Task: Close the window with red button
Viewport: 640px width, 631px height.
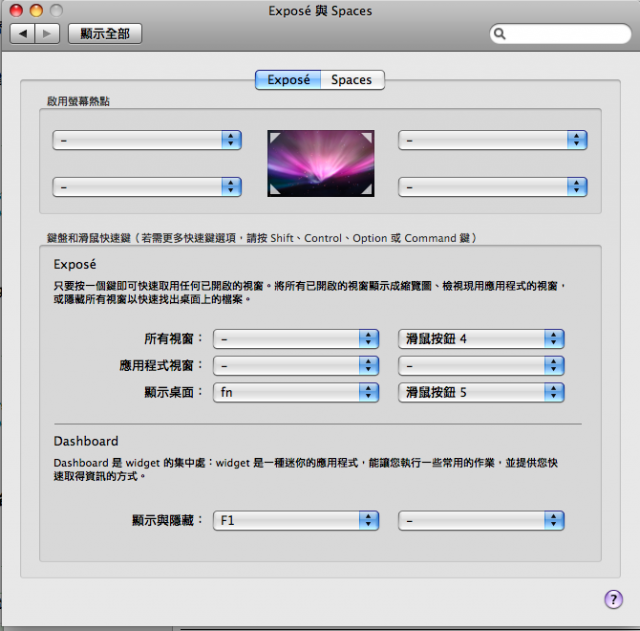Action: [16, 10]
